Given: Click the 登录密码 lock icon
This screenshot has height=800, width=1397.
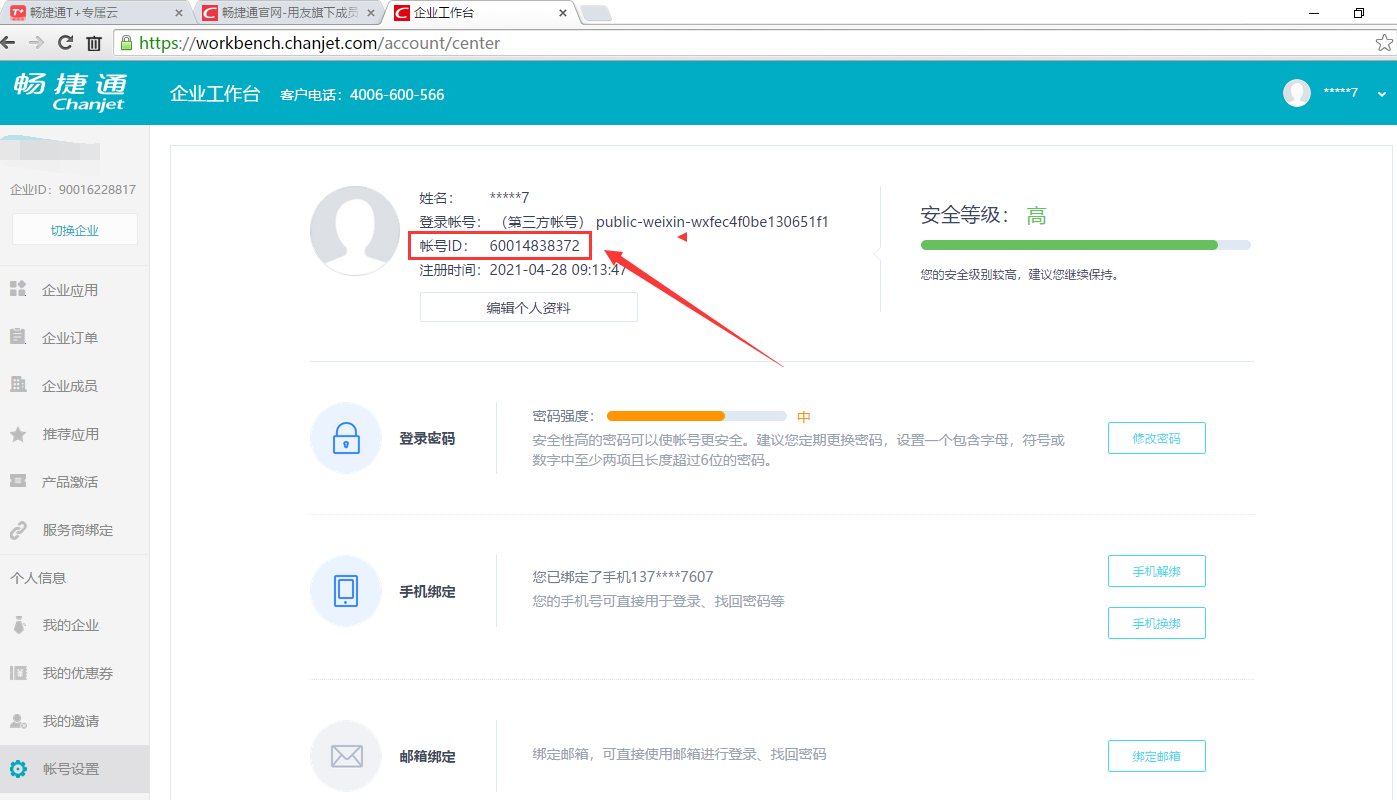Looking at the screenshot, I should (346, 438).
